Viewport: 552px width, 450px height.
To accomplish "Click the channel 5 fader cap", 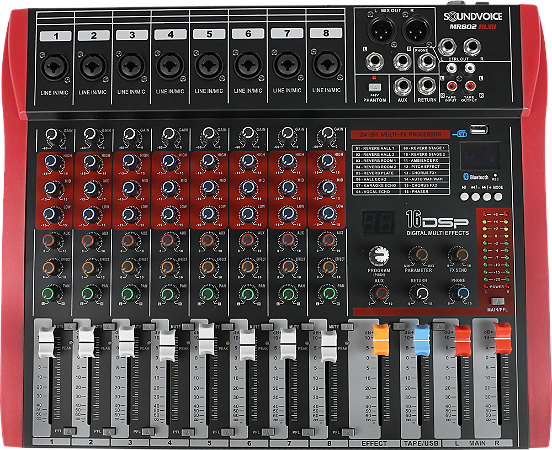I will pos(206,339).
